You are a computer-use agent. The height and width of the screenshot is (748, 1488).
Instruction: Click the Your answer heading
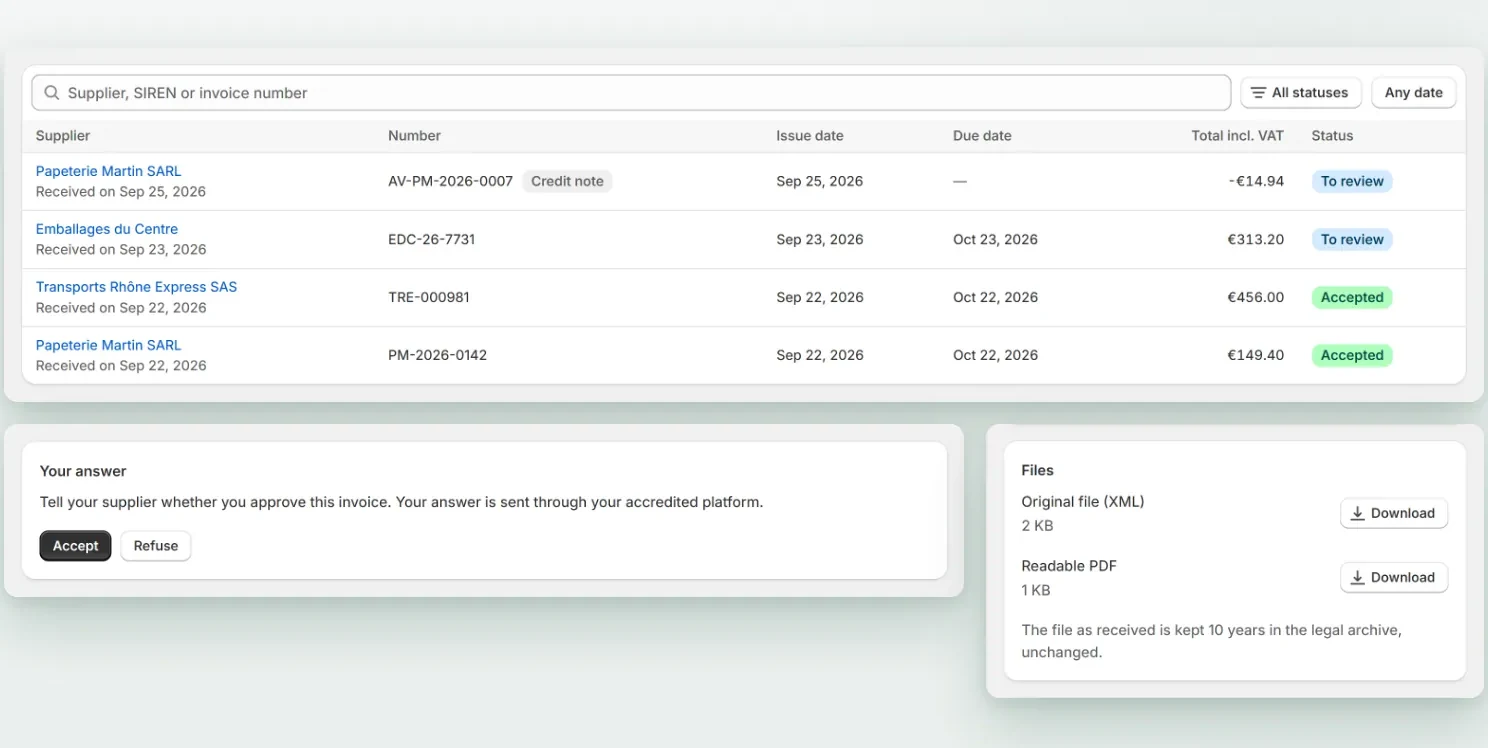pos(83,471)
